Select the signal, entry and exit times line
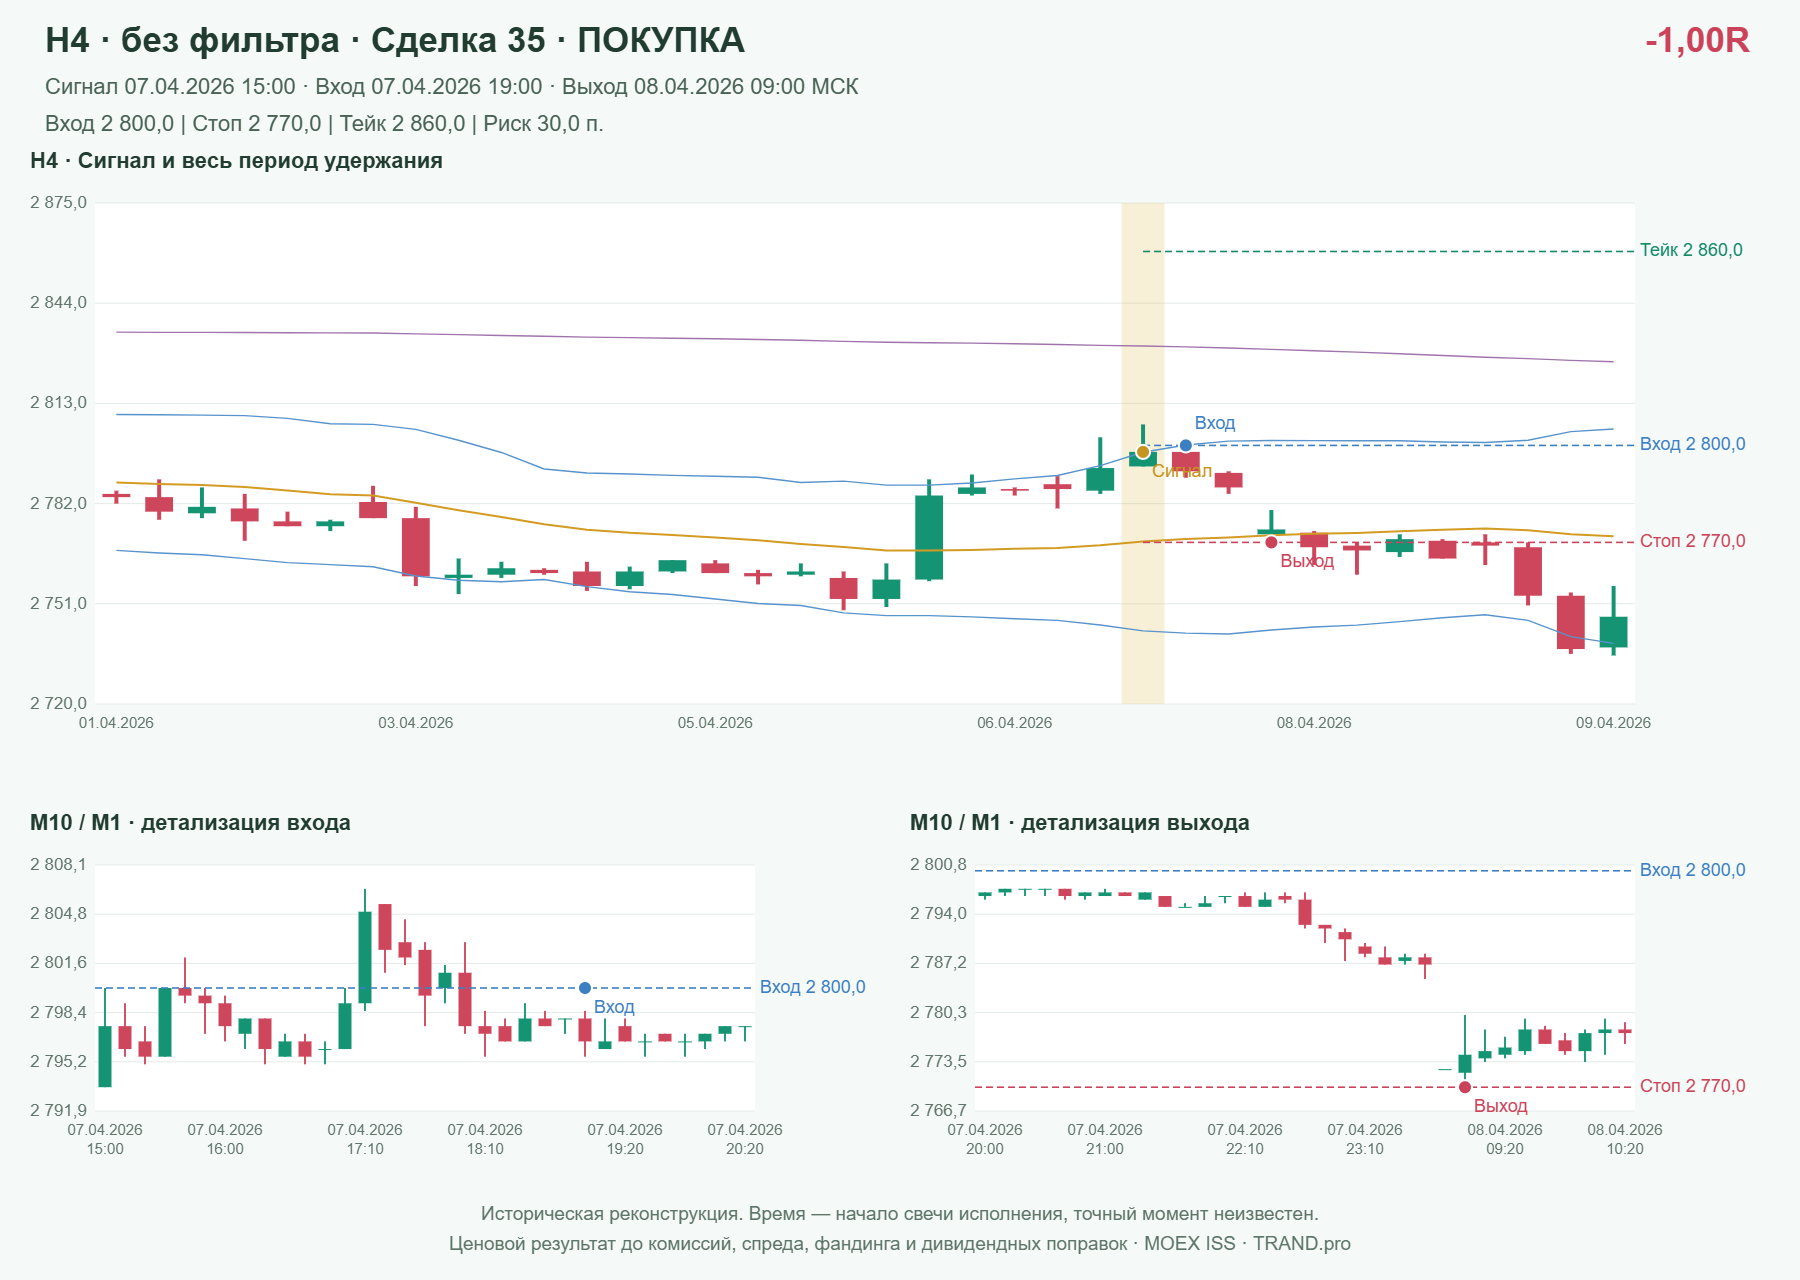The height and width of the screenshot is (1280, 1800). (452, 87)
